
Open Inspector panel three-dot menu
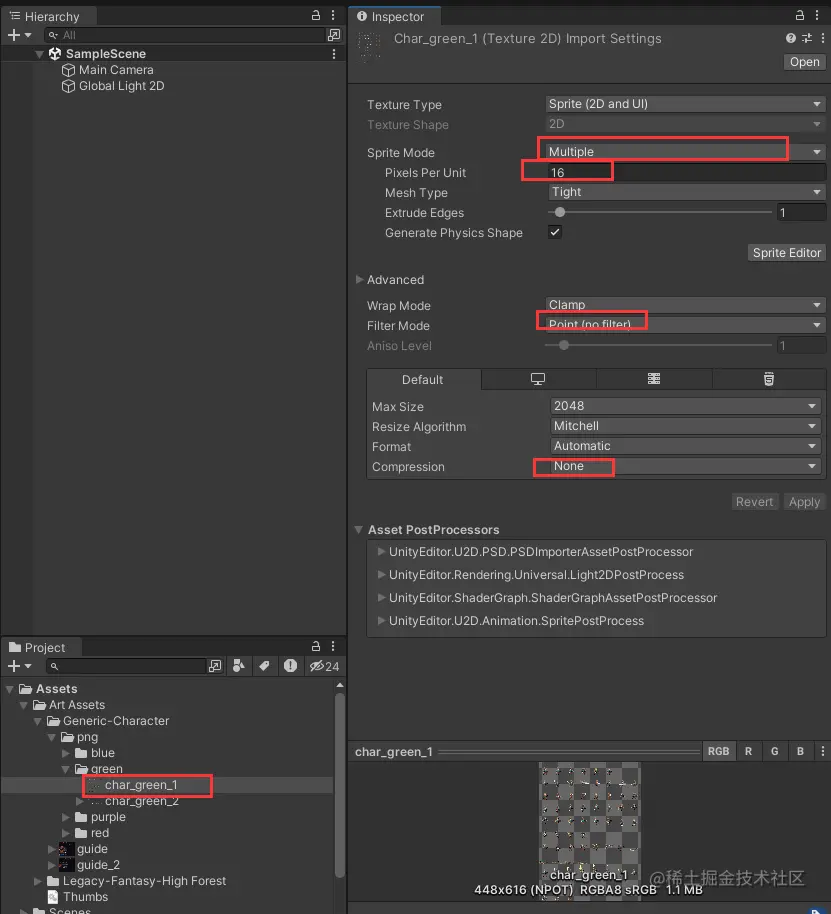(x=817, y=16)
